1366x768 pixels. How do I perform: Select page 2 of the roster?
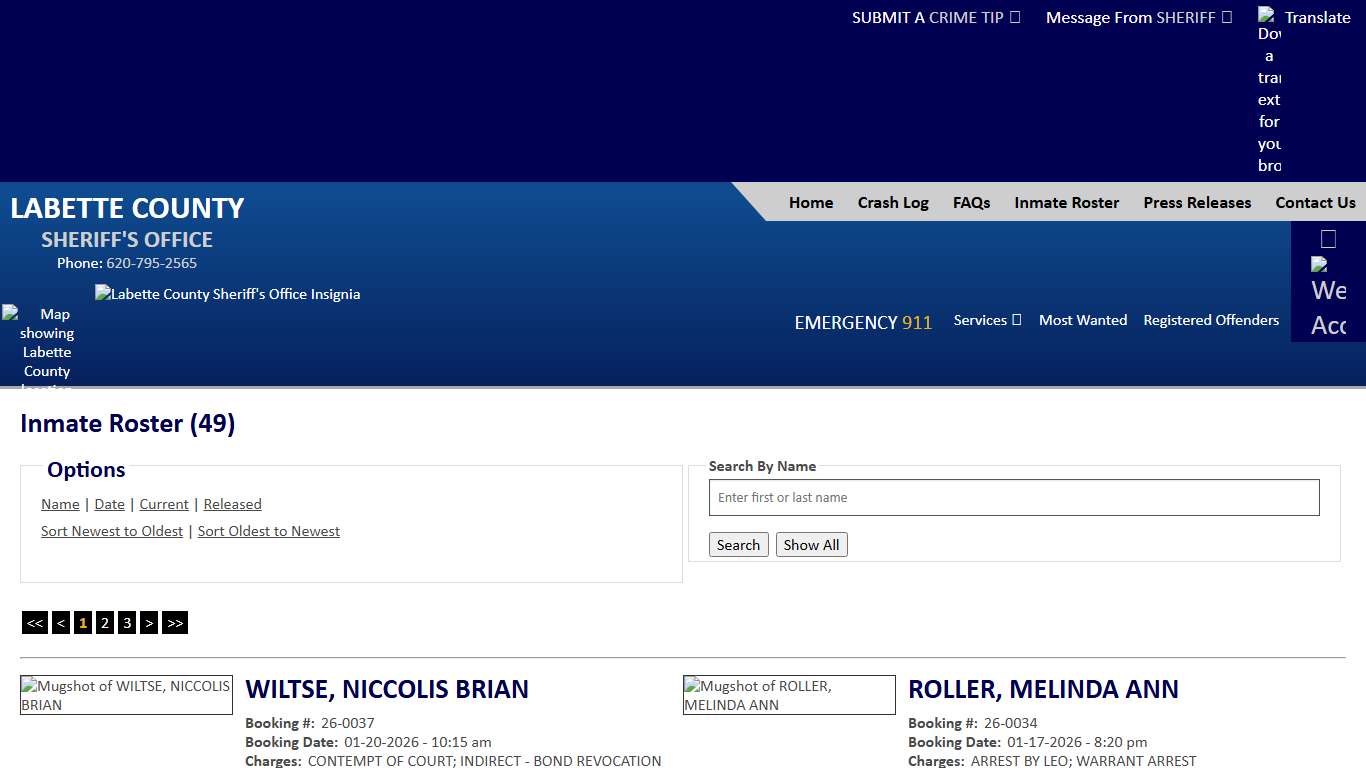[105, 623]
